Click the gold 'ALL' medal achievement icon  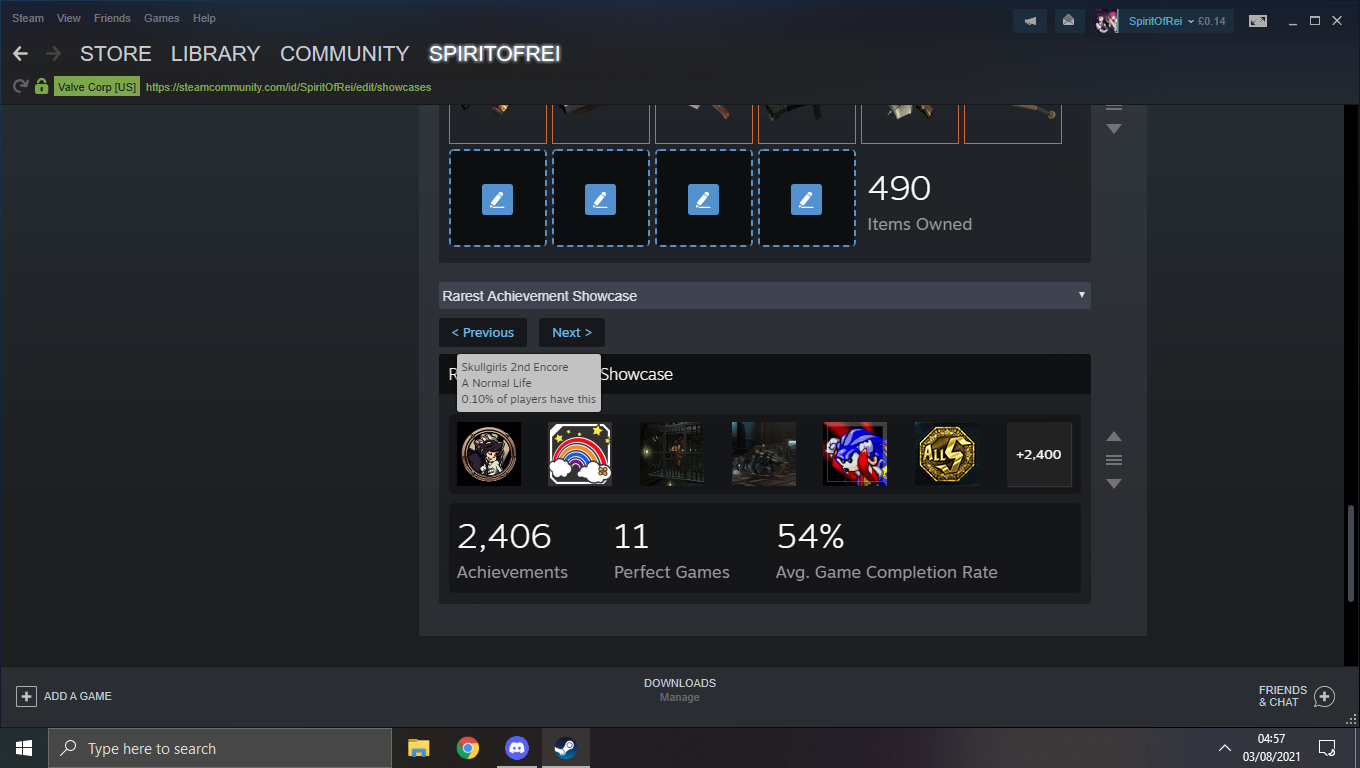tap(946, 453)
